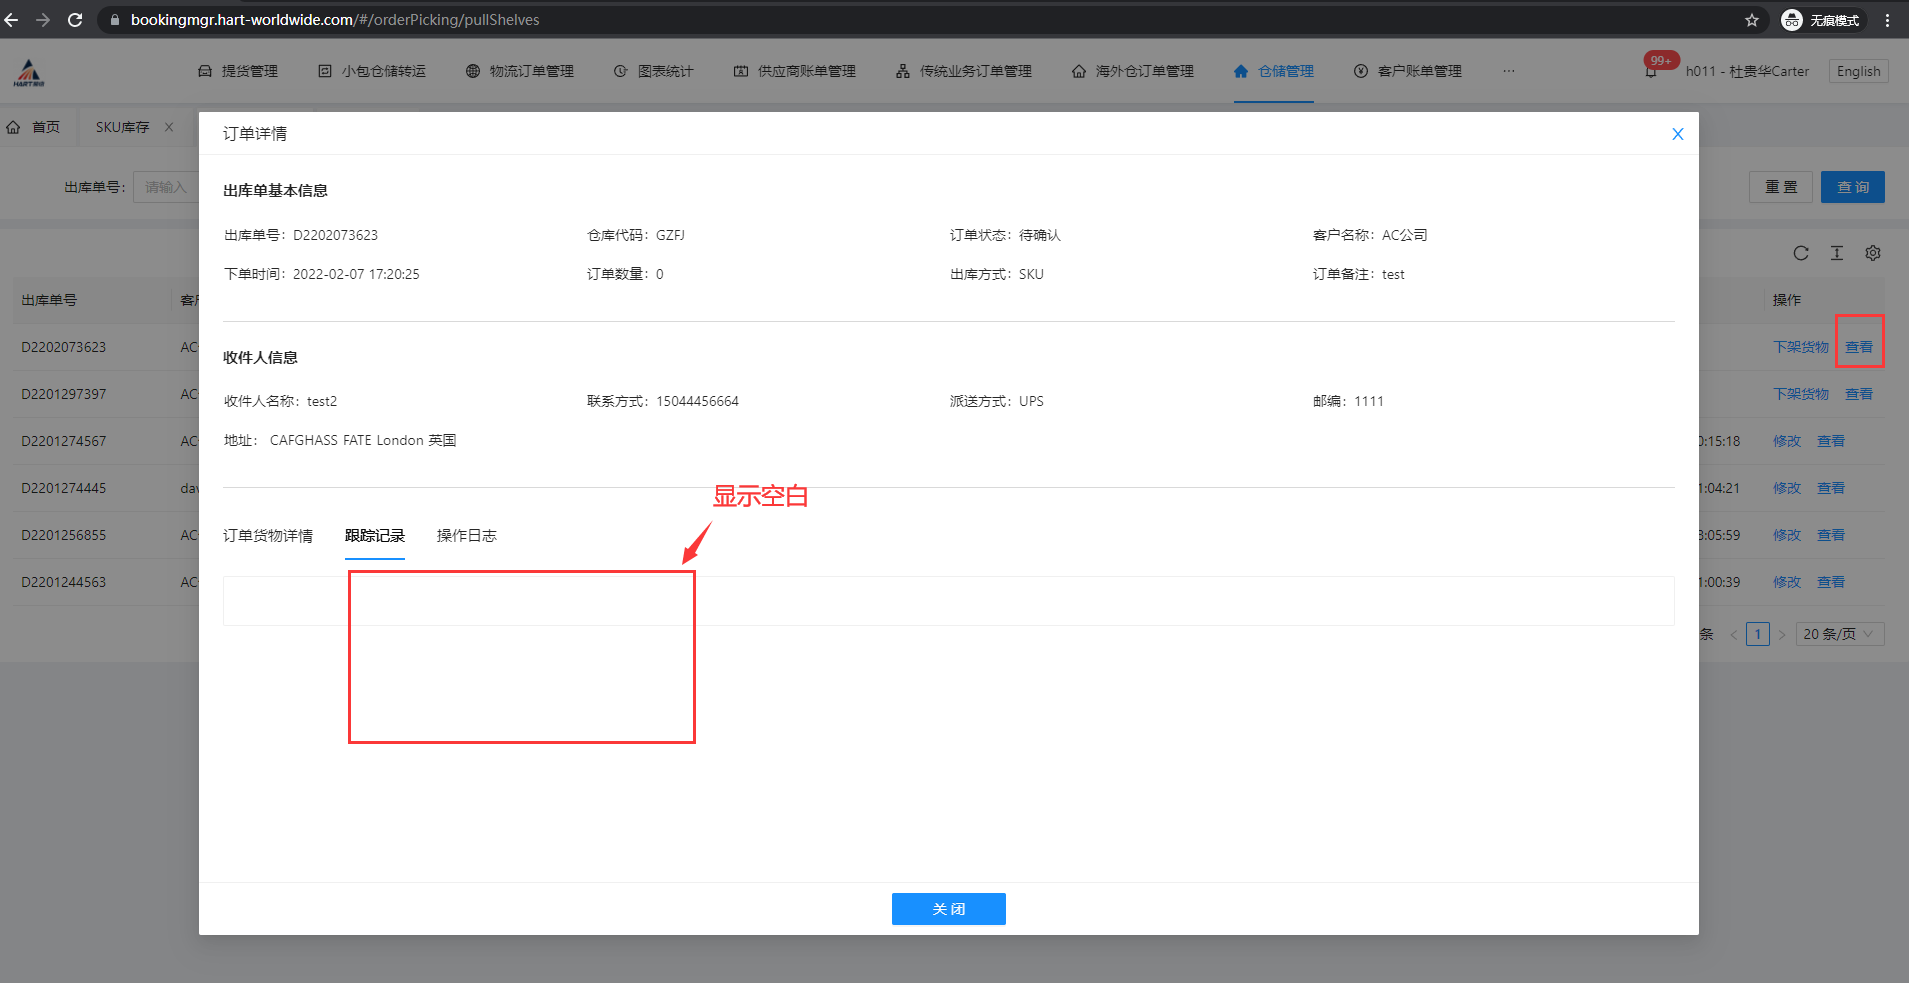Viewport: 1909px width, 983px height.
Task: Open table column settings gear icon
Action: [1873, 253]
